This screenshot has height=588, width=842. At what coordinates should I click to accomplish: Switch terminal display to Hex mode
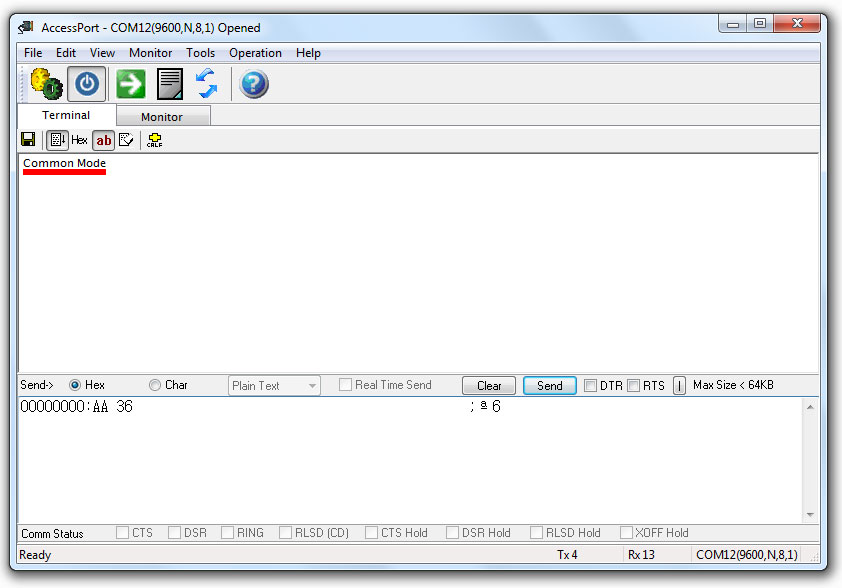tap(79, 140)
